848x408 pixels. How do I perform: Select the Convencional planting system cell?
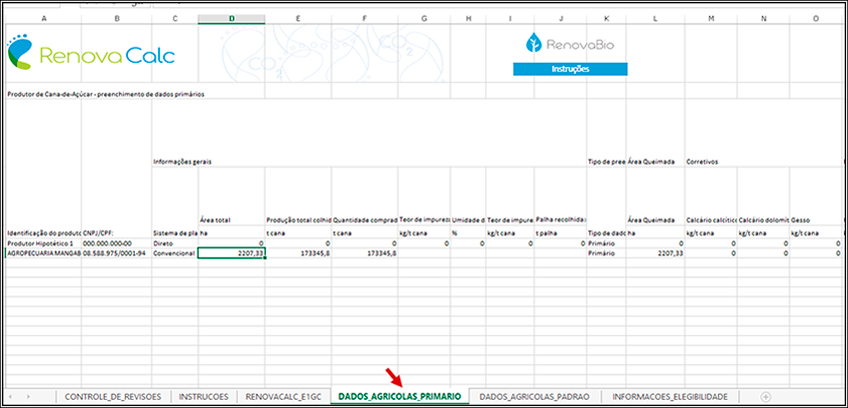click(x=175, y=254)
